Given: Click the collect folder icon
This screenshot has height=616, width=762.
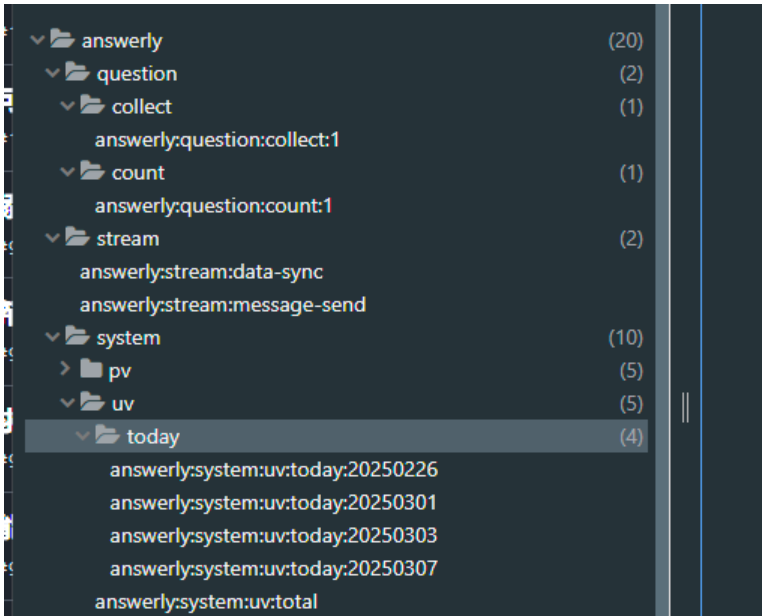Looking at the screenshot, I should coord(93,107).
